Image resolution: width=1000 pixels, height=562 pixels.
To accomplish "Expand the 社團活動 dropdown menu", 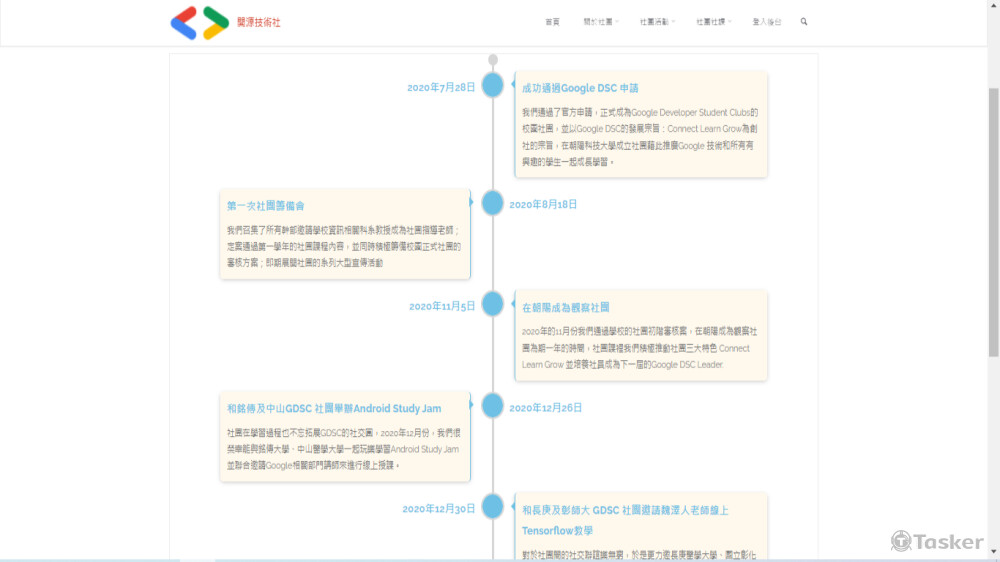I will pos(657,22).
